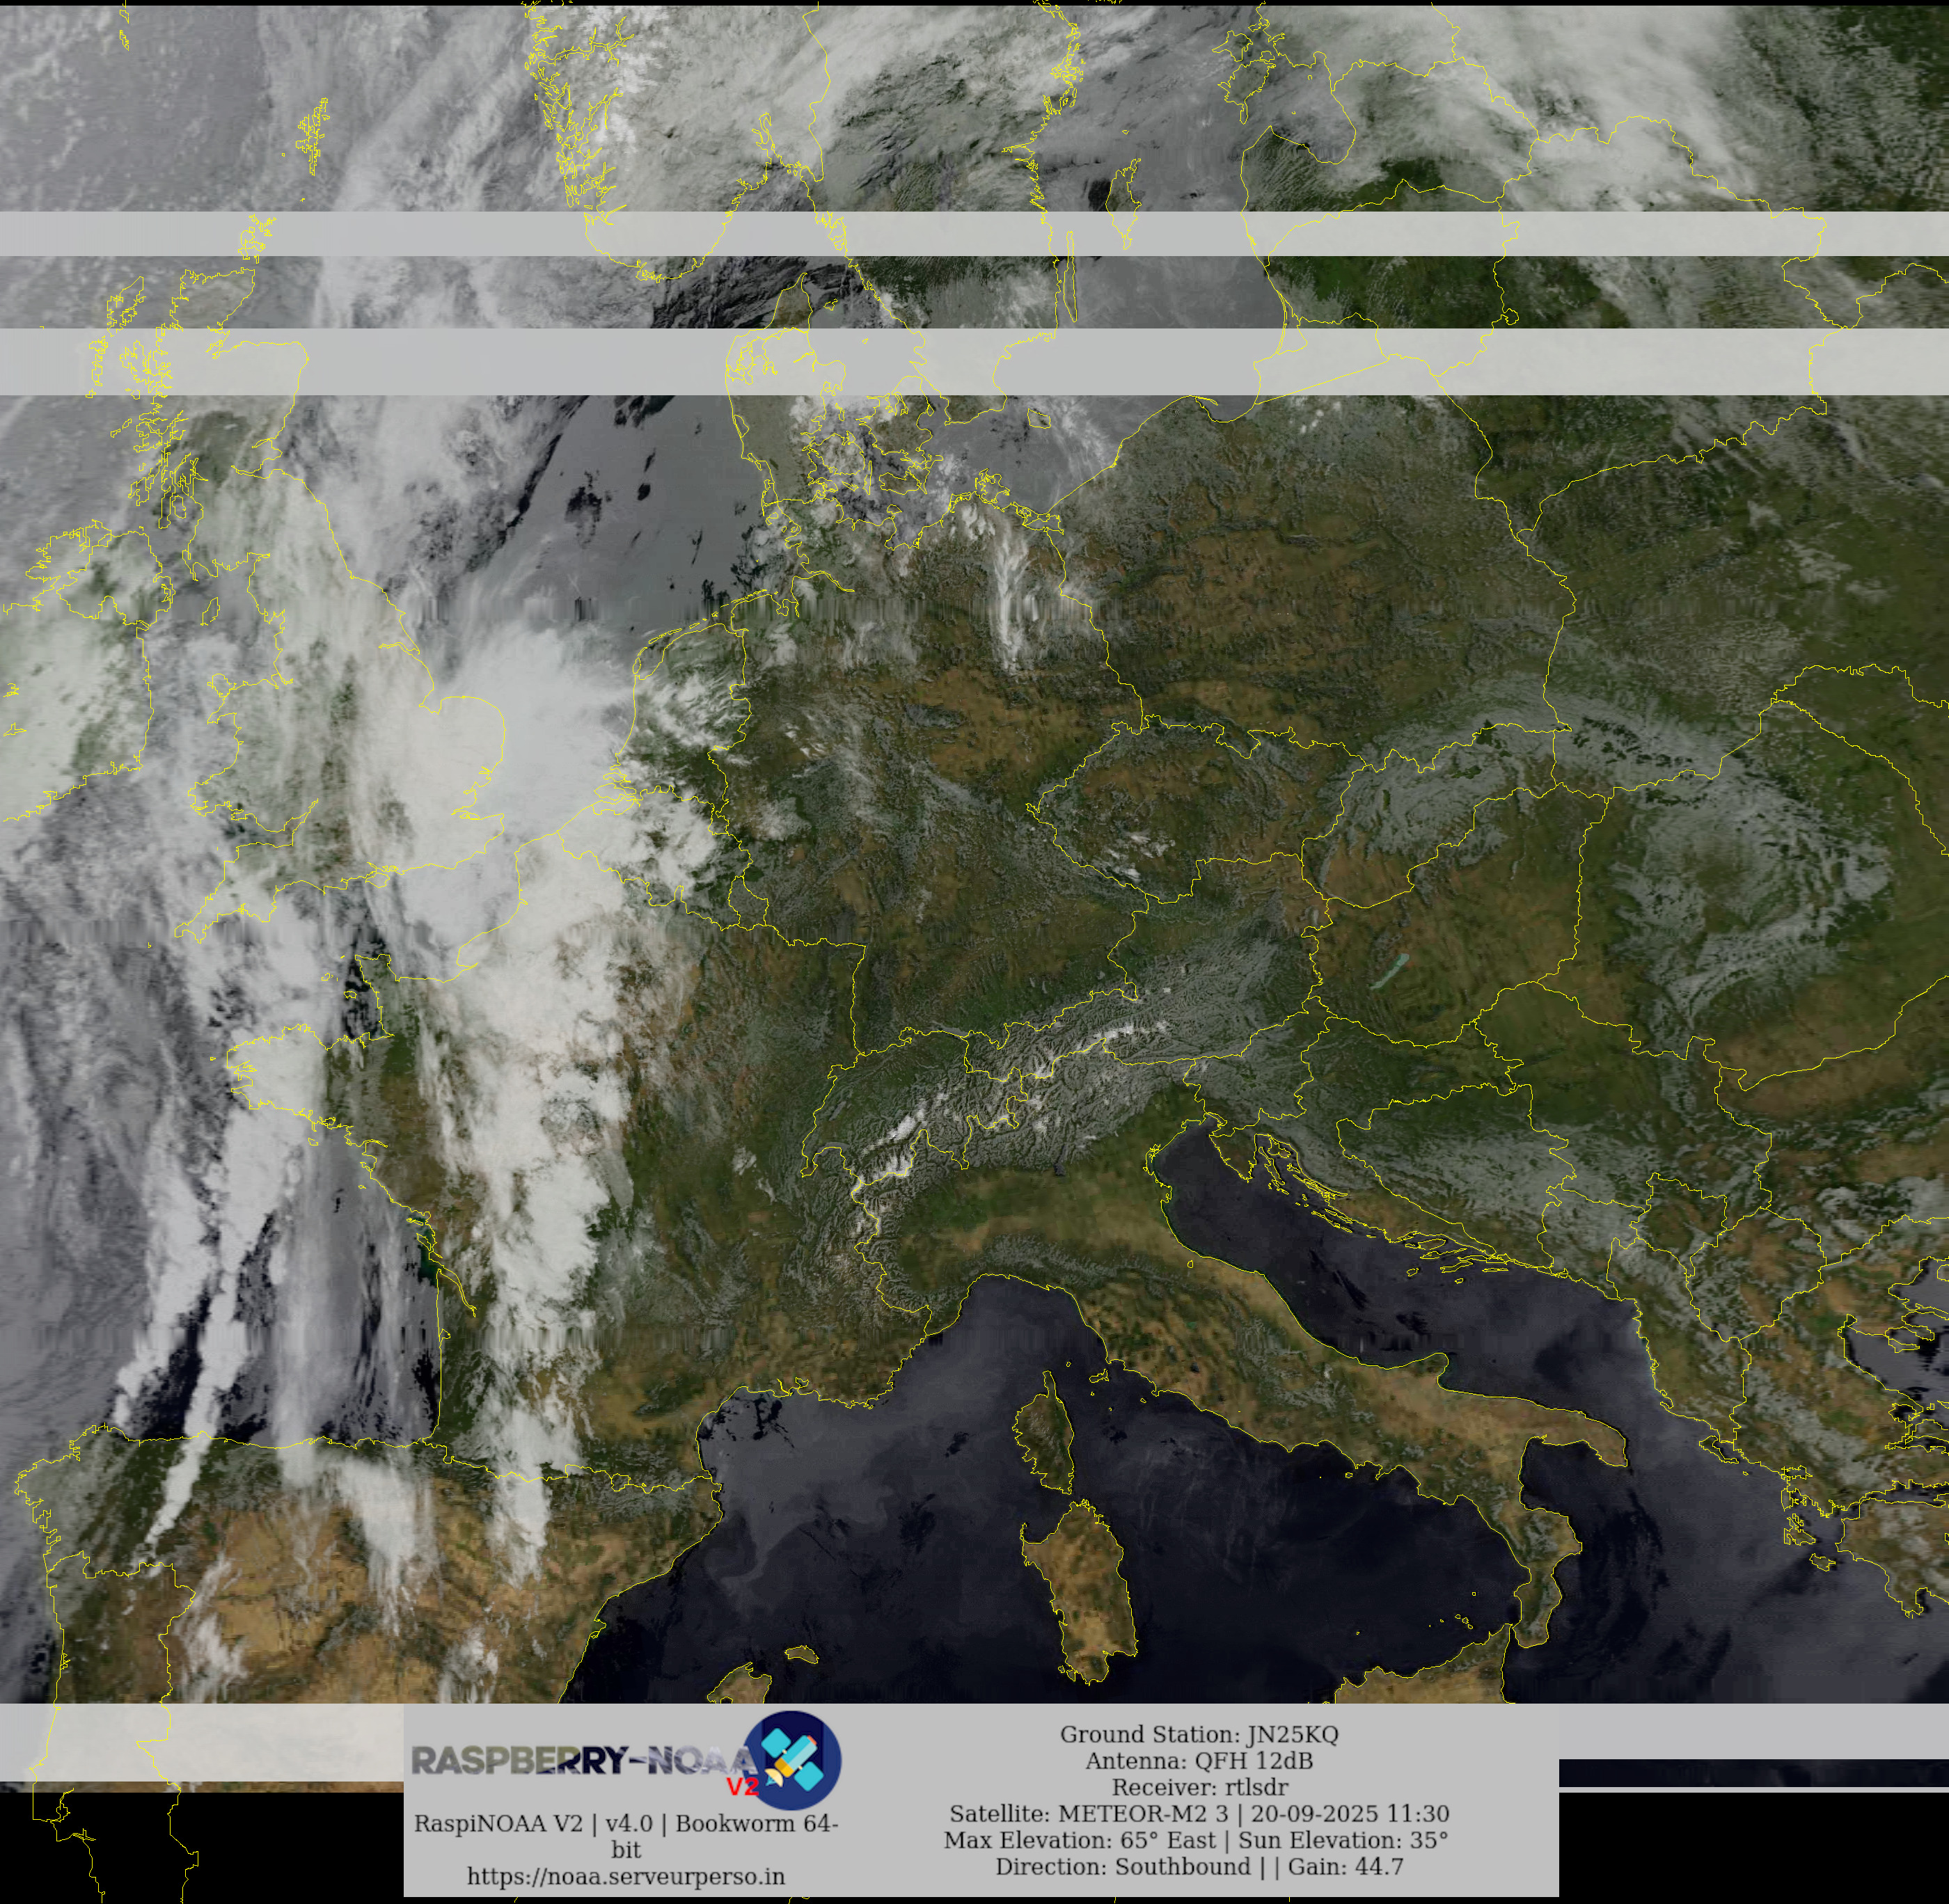Click the Sun Elevation 35° text
The height and width of the screenshot is (1904, 1949).
pos(1343,1840)
